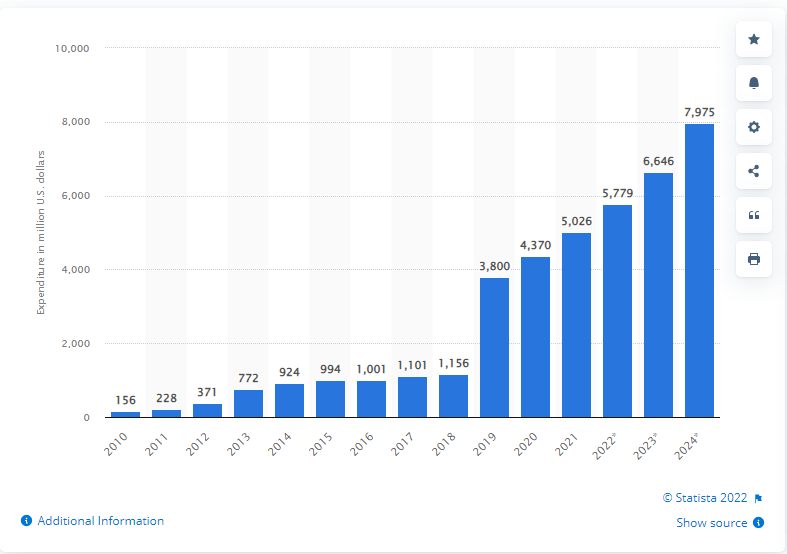Select the 2014 bar labeled 924

tap(289, 400)
